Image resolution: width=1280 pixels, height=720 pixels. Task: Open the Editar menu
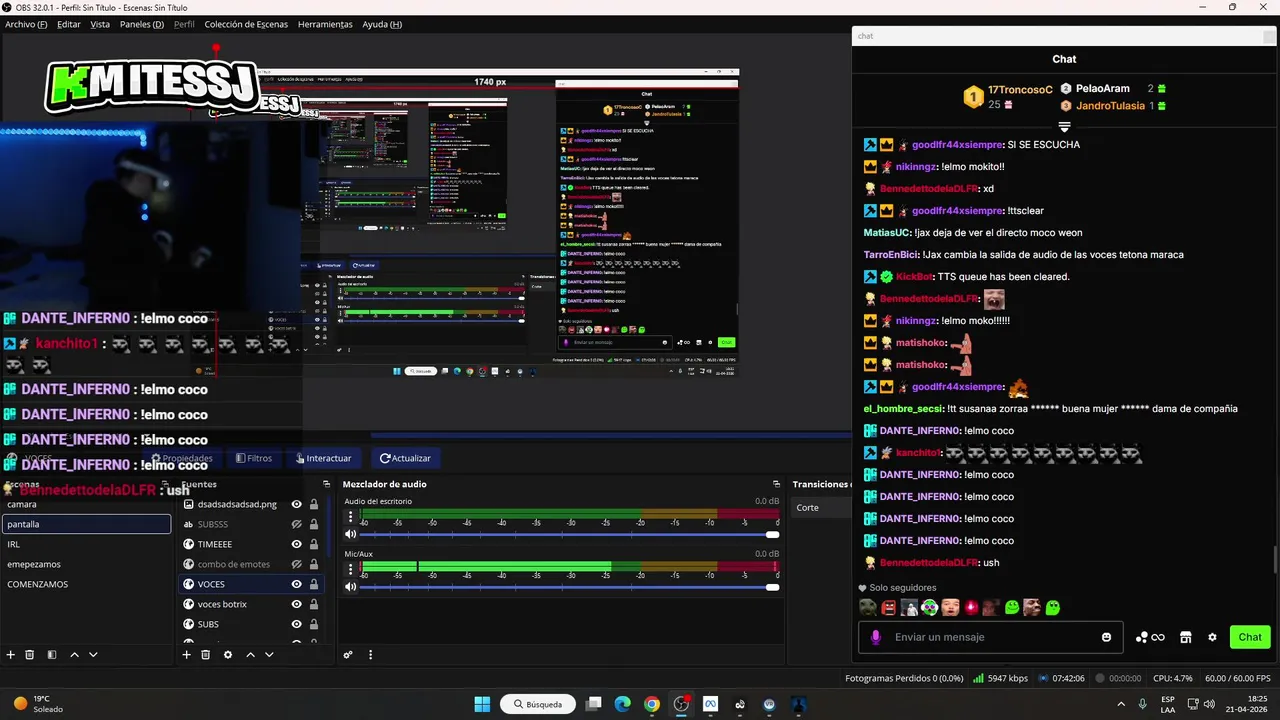pos(69,24)
